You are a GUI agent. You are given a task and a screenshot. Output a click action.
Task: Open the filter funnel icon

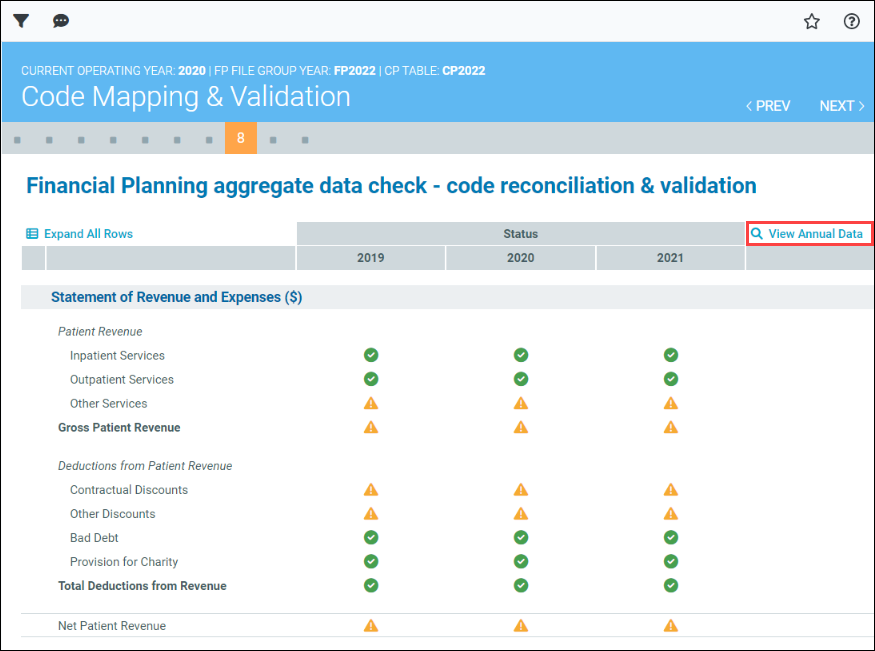pos(21,21)
